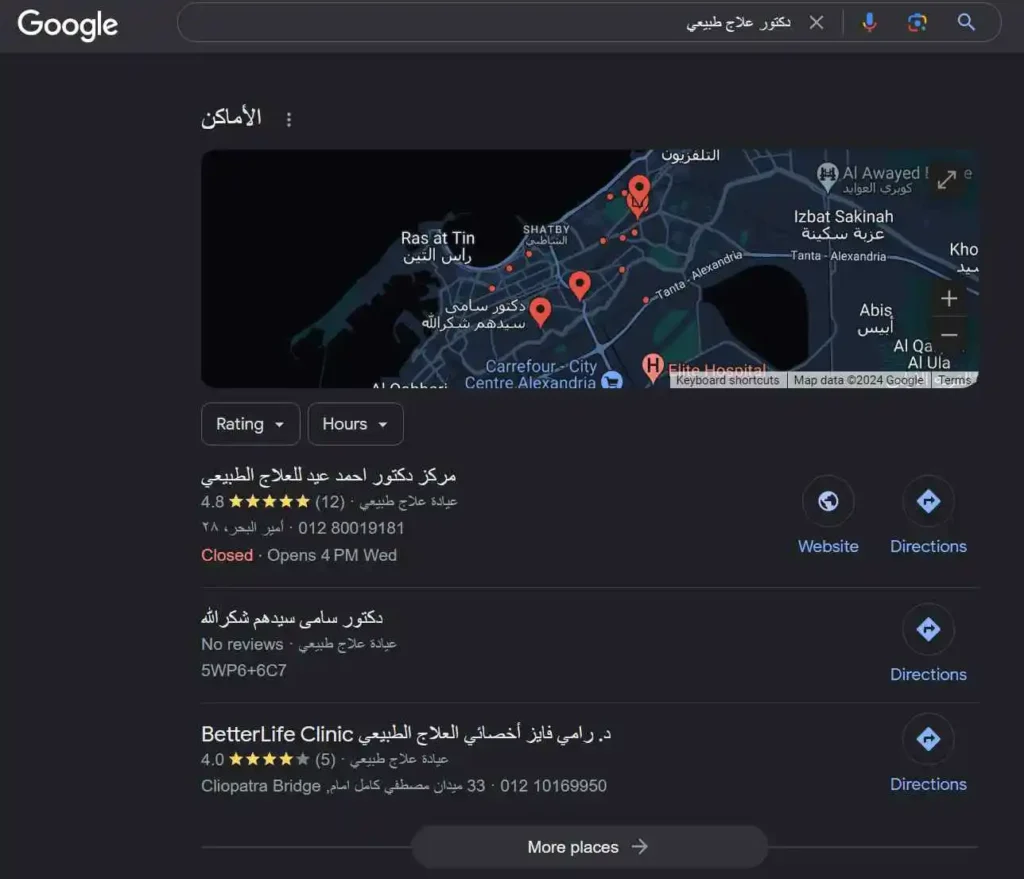Click Directions icon for دكتور سامى سيدهم
The height and width of the screenshot is (879, 1024).
928,629
